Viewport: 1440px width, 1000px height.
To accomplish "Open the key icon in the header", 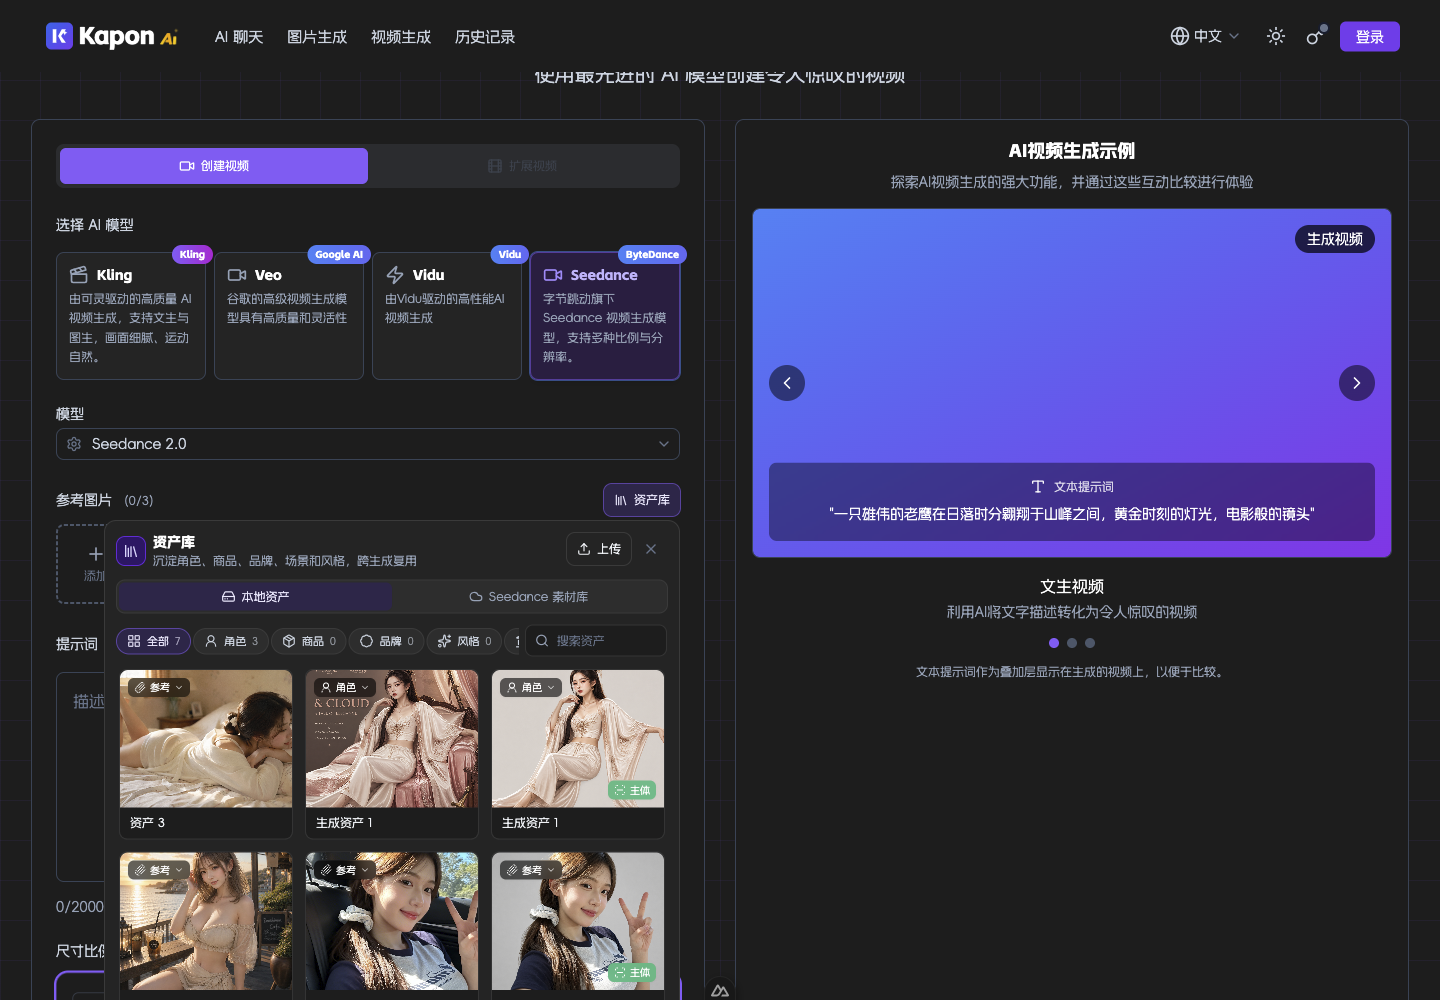I will pyautogui.click(x=1316, y=37).
